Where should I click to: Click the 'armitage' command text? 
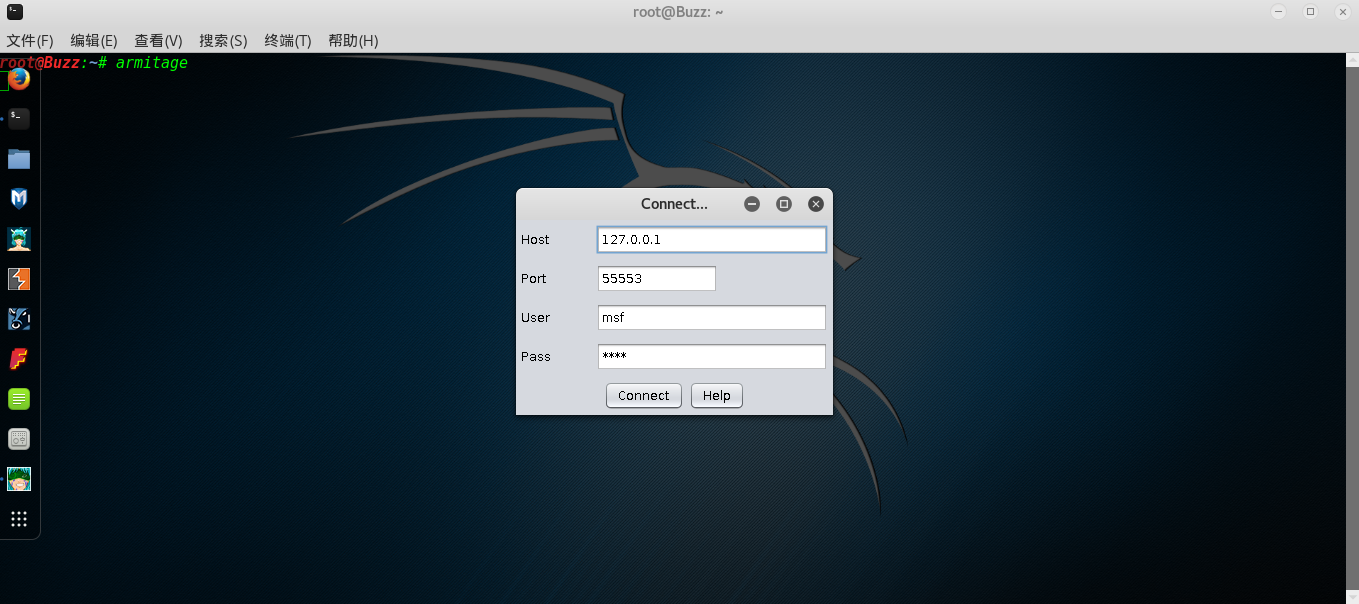152,63
